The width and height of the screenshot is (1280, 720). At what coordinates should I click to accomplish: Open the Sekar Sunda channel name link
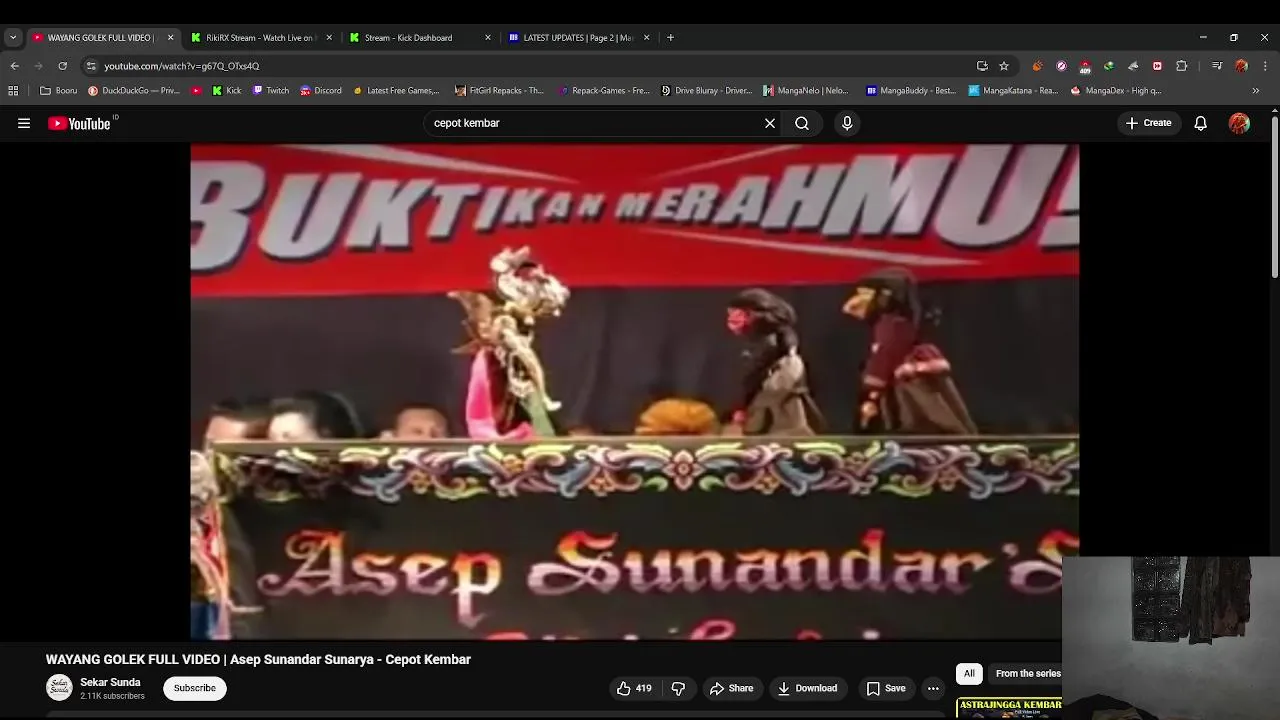click(110, 682)
